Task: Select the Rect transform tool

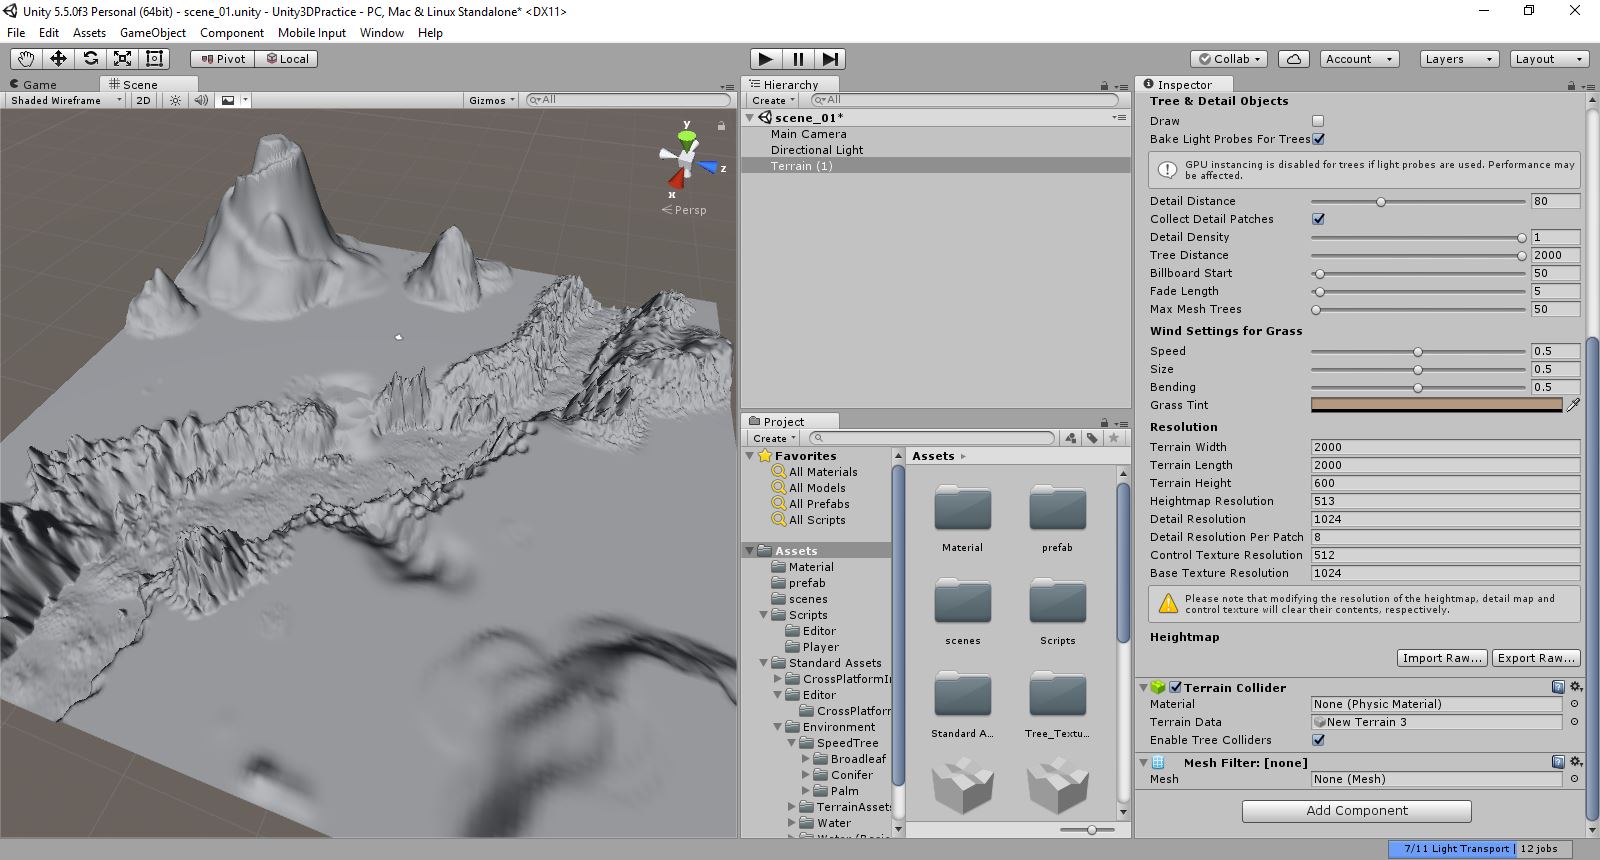Action: 154,59
